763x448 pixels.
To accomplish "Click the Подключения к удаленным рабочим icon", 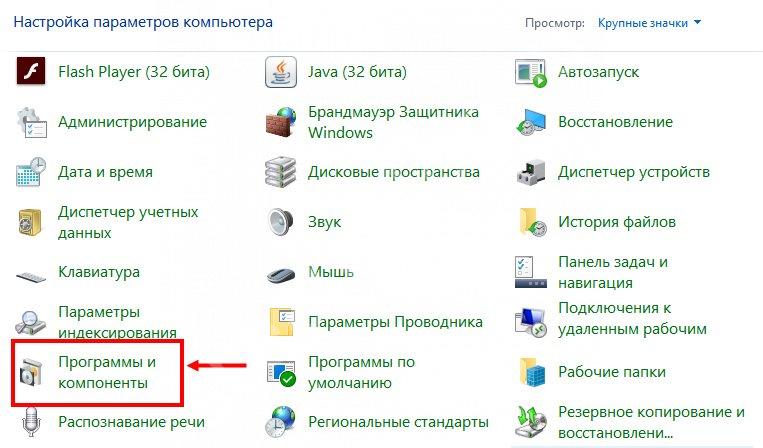I will tap(531, 322).
